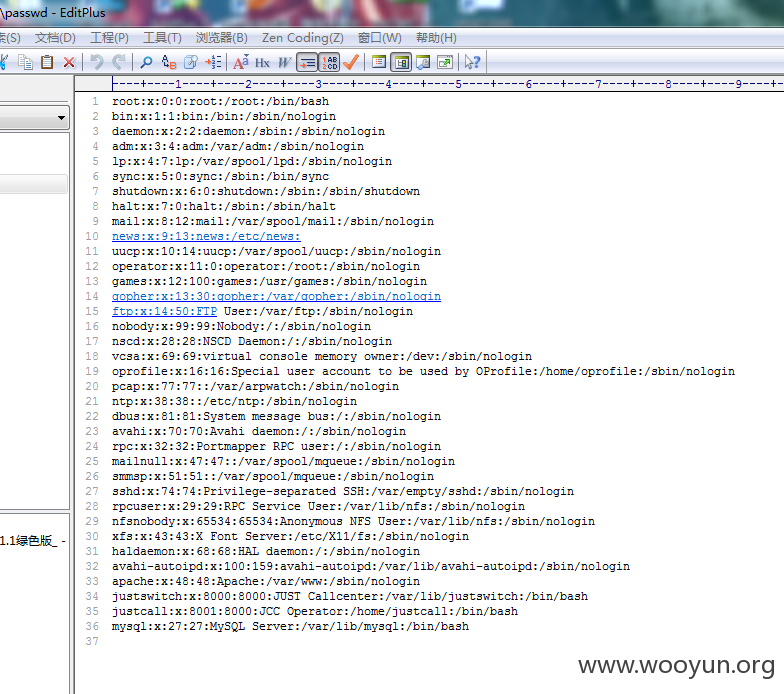The width and height of the screenshot is (784, 694).
Task: Open the 工具(T) menu
Action: tap(162, 38)
